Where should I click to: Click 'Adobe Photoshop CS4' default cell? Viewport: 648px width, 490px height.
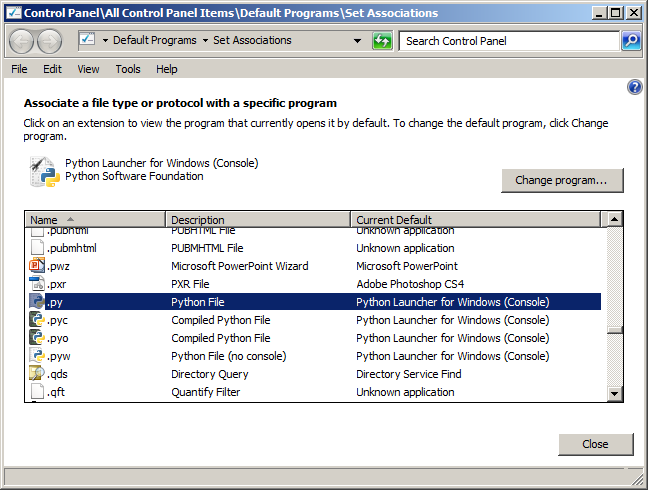coord(410,284)
